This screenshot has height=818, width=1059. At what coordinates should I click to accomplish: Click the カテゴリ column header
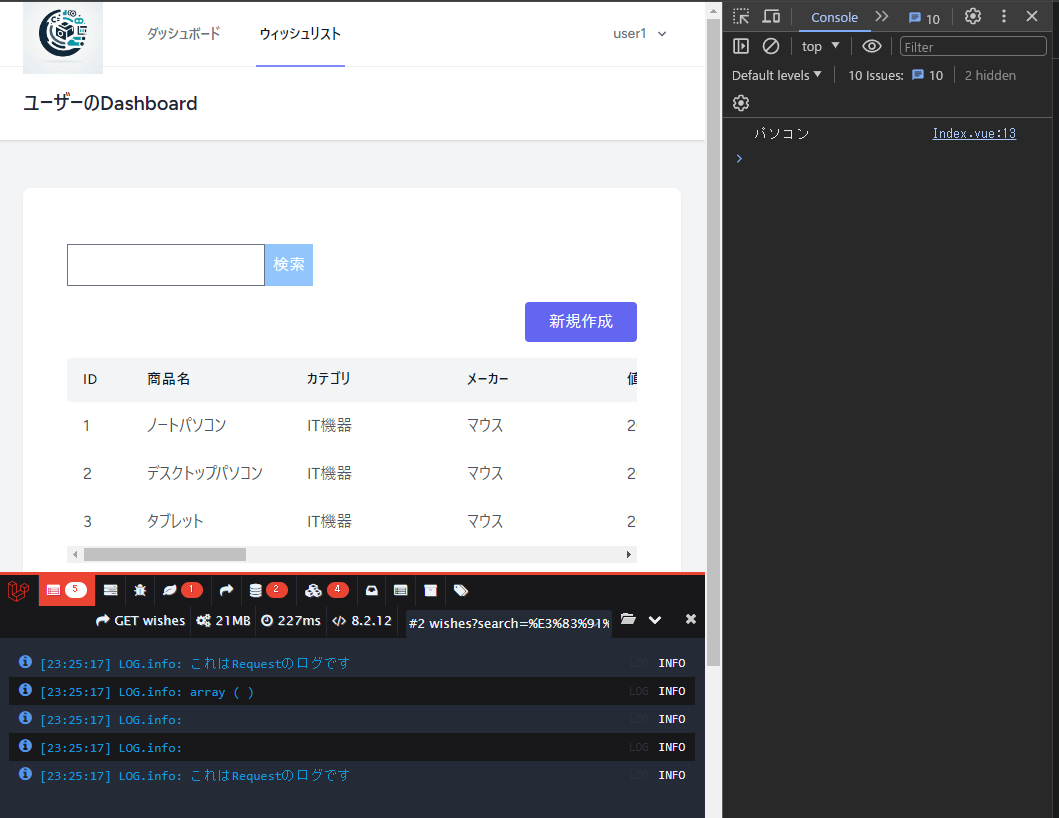[x=329, y=379]
